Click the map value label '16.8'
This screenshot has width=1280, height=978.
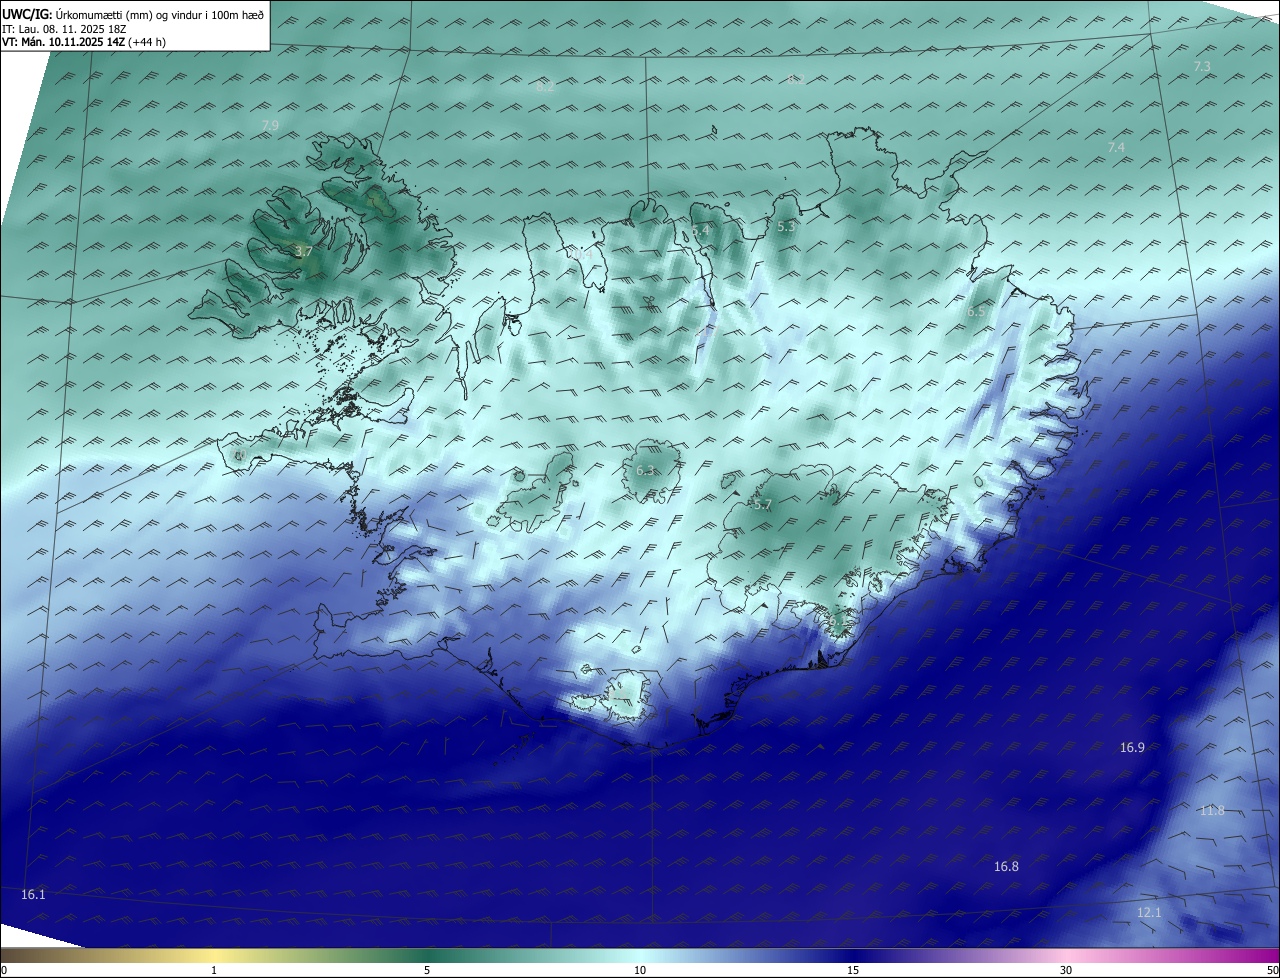coord(1006,866)
